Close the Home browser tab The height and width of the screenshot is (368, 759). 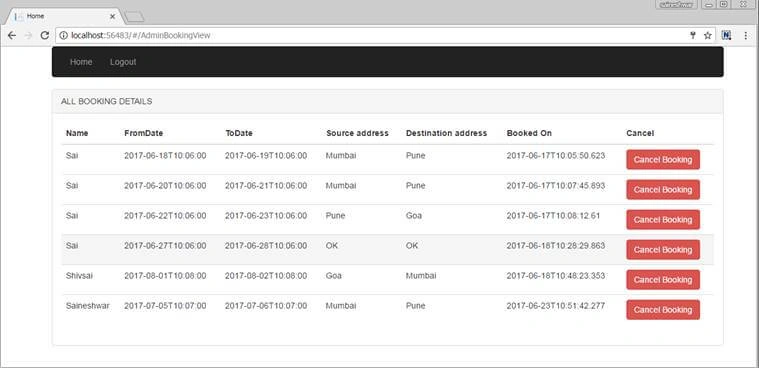[x=112, y=16]
